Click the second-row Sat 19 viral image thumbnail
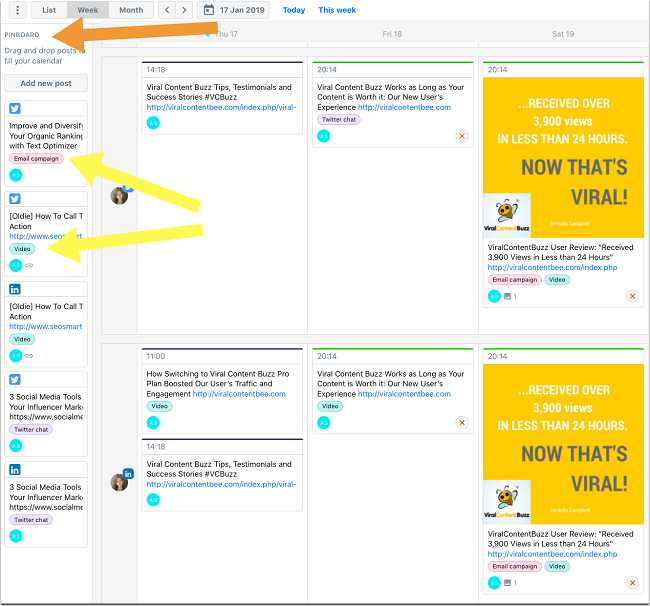 tap(563, 444)
